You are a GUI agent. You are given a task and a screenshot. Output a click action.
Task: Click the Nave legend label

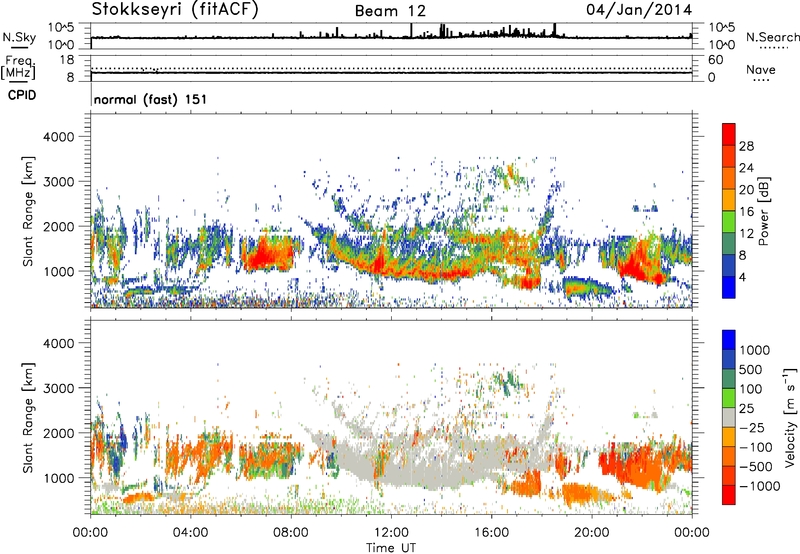point(761,69)
